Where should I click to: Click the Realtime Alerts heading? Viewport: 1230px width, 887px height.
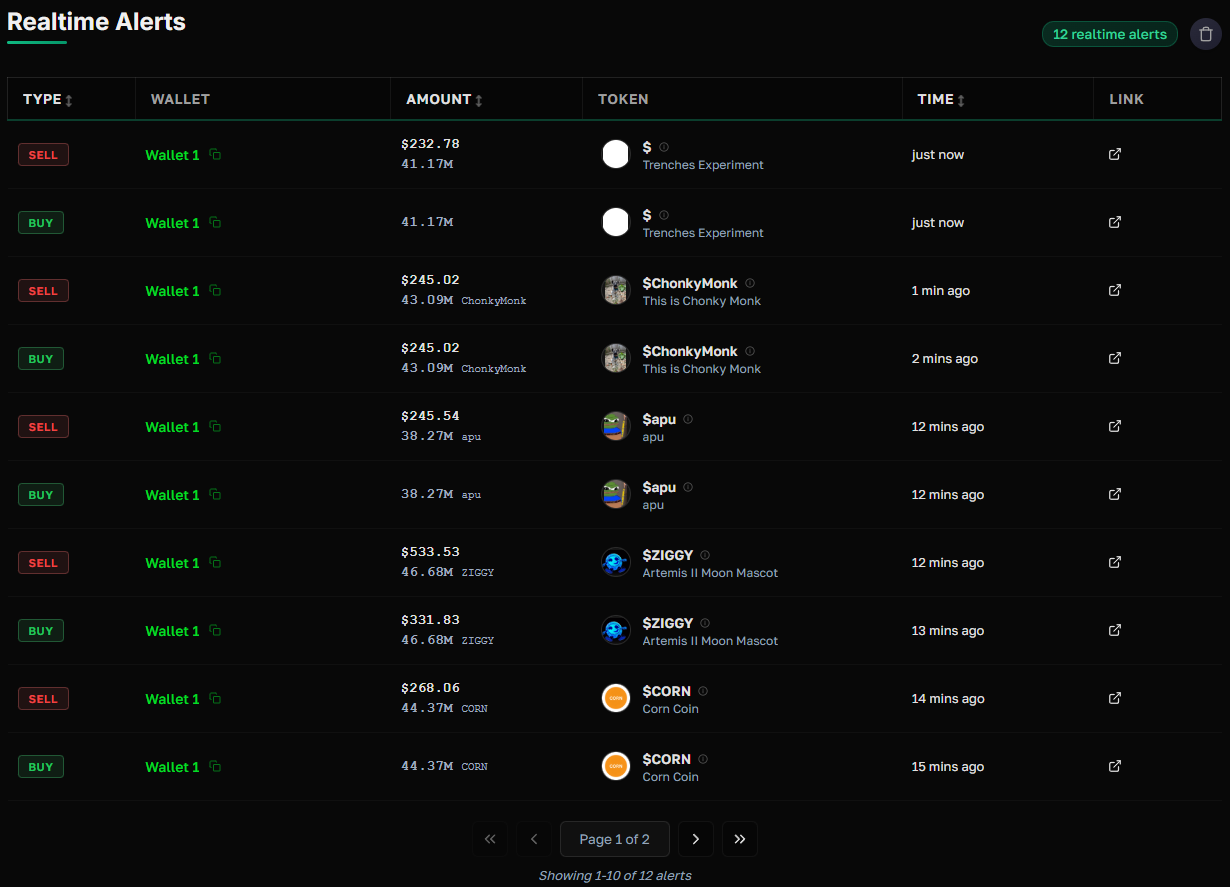point(97,21)
